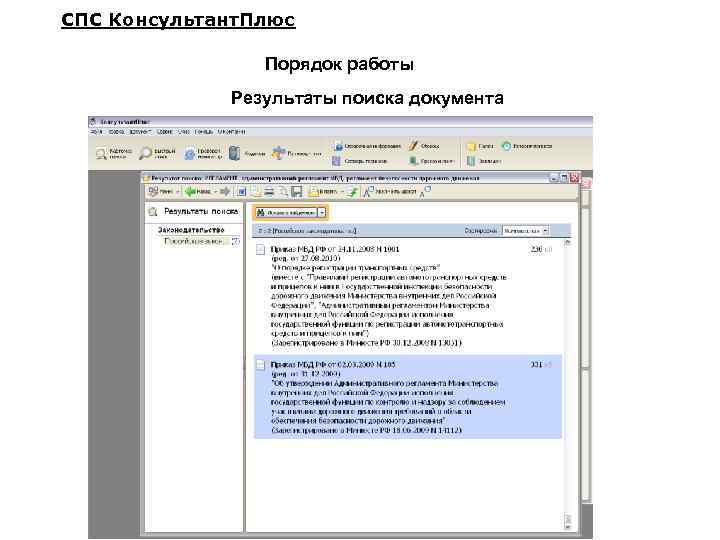Save with the floppy disk icon

click(297, 191)
